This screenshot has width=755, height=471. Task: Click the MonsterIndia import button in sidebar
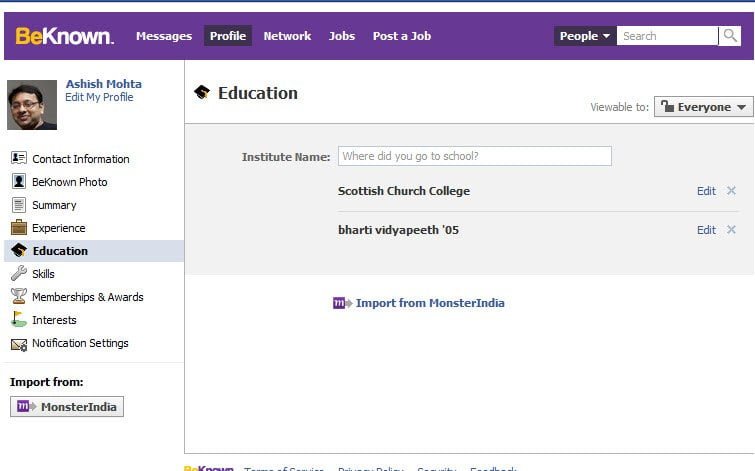pos(67,406)
